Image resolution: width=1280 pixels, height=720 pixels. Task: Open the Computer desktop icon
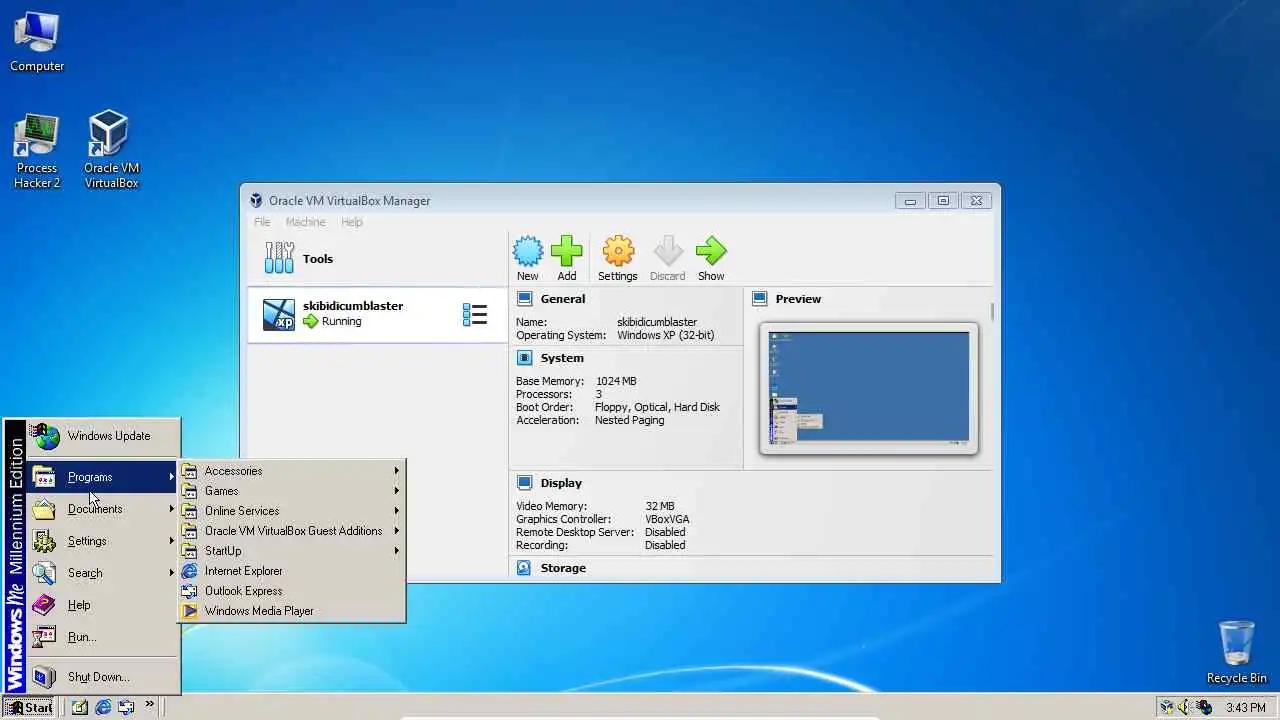[37, 42]
